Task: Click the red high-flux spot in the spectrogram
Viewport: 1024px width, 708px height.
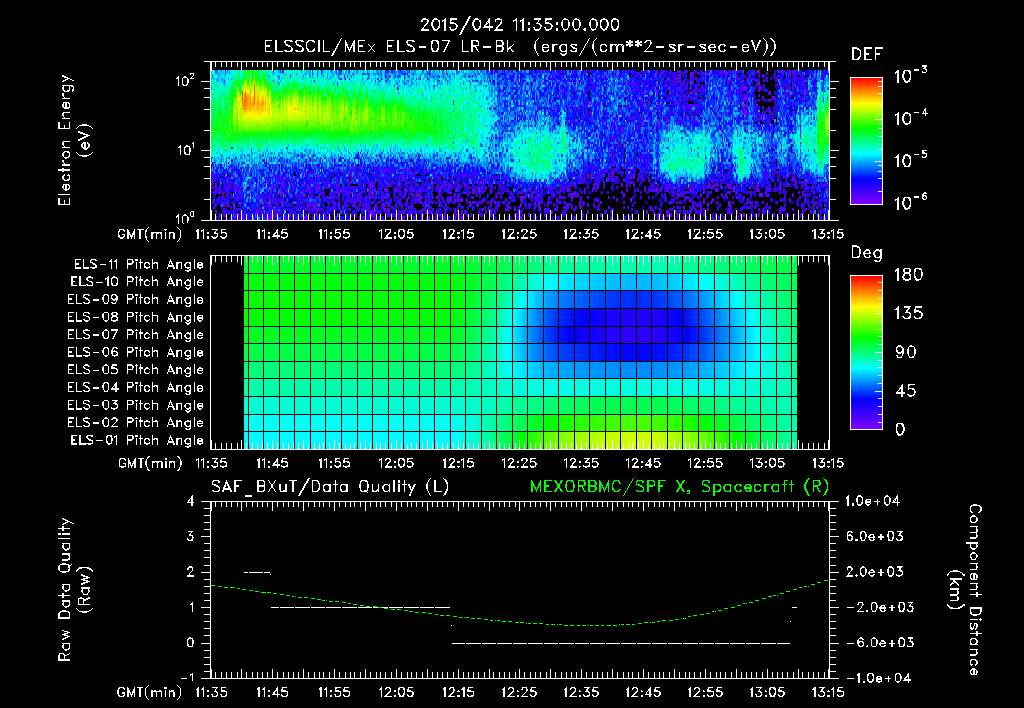Action: 254,101
